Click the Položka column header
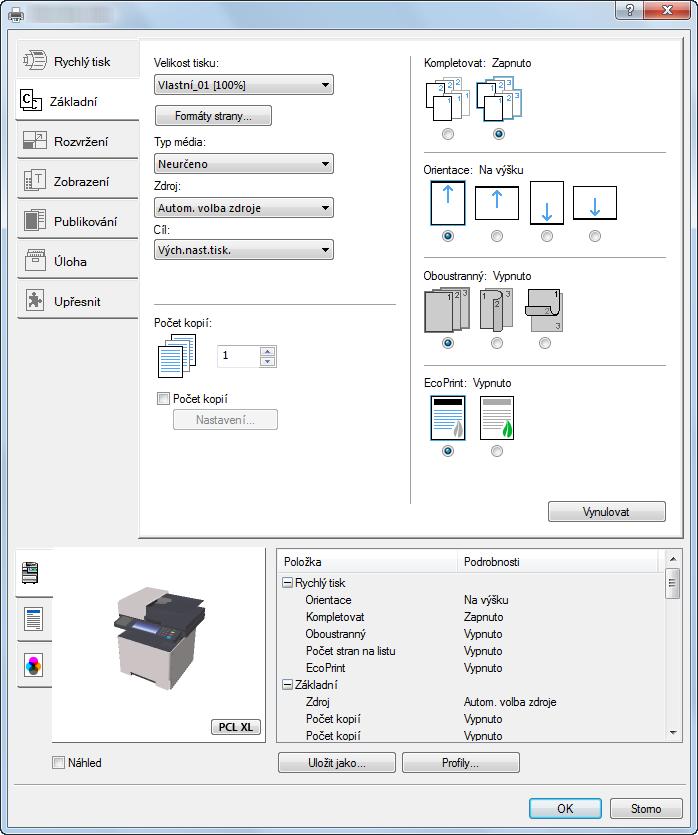Viewport: 698px width, 835px height. click(x=367, y=562)
